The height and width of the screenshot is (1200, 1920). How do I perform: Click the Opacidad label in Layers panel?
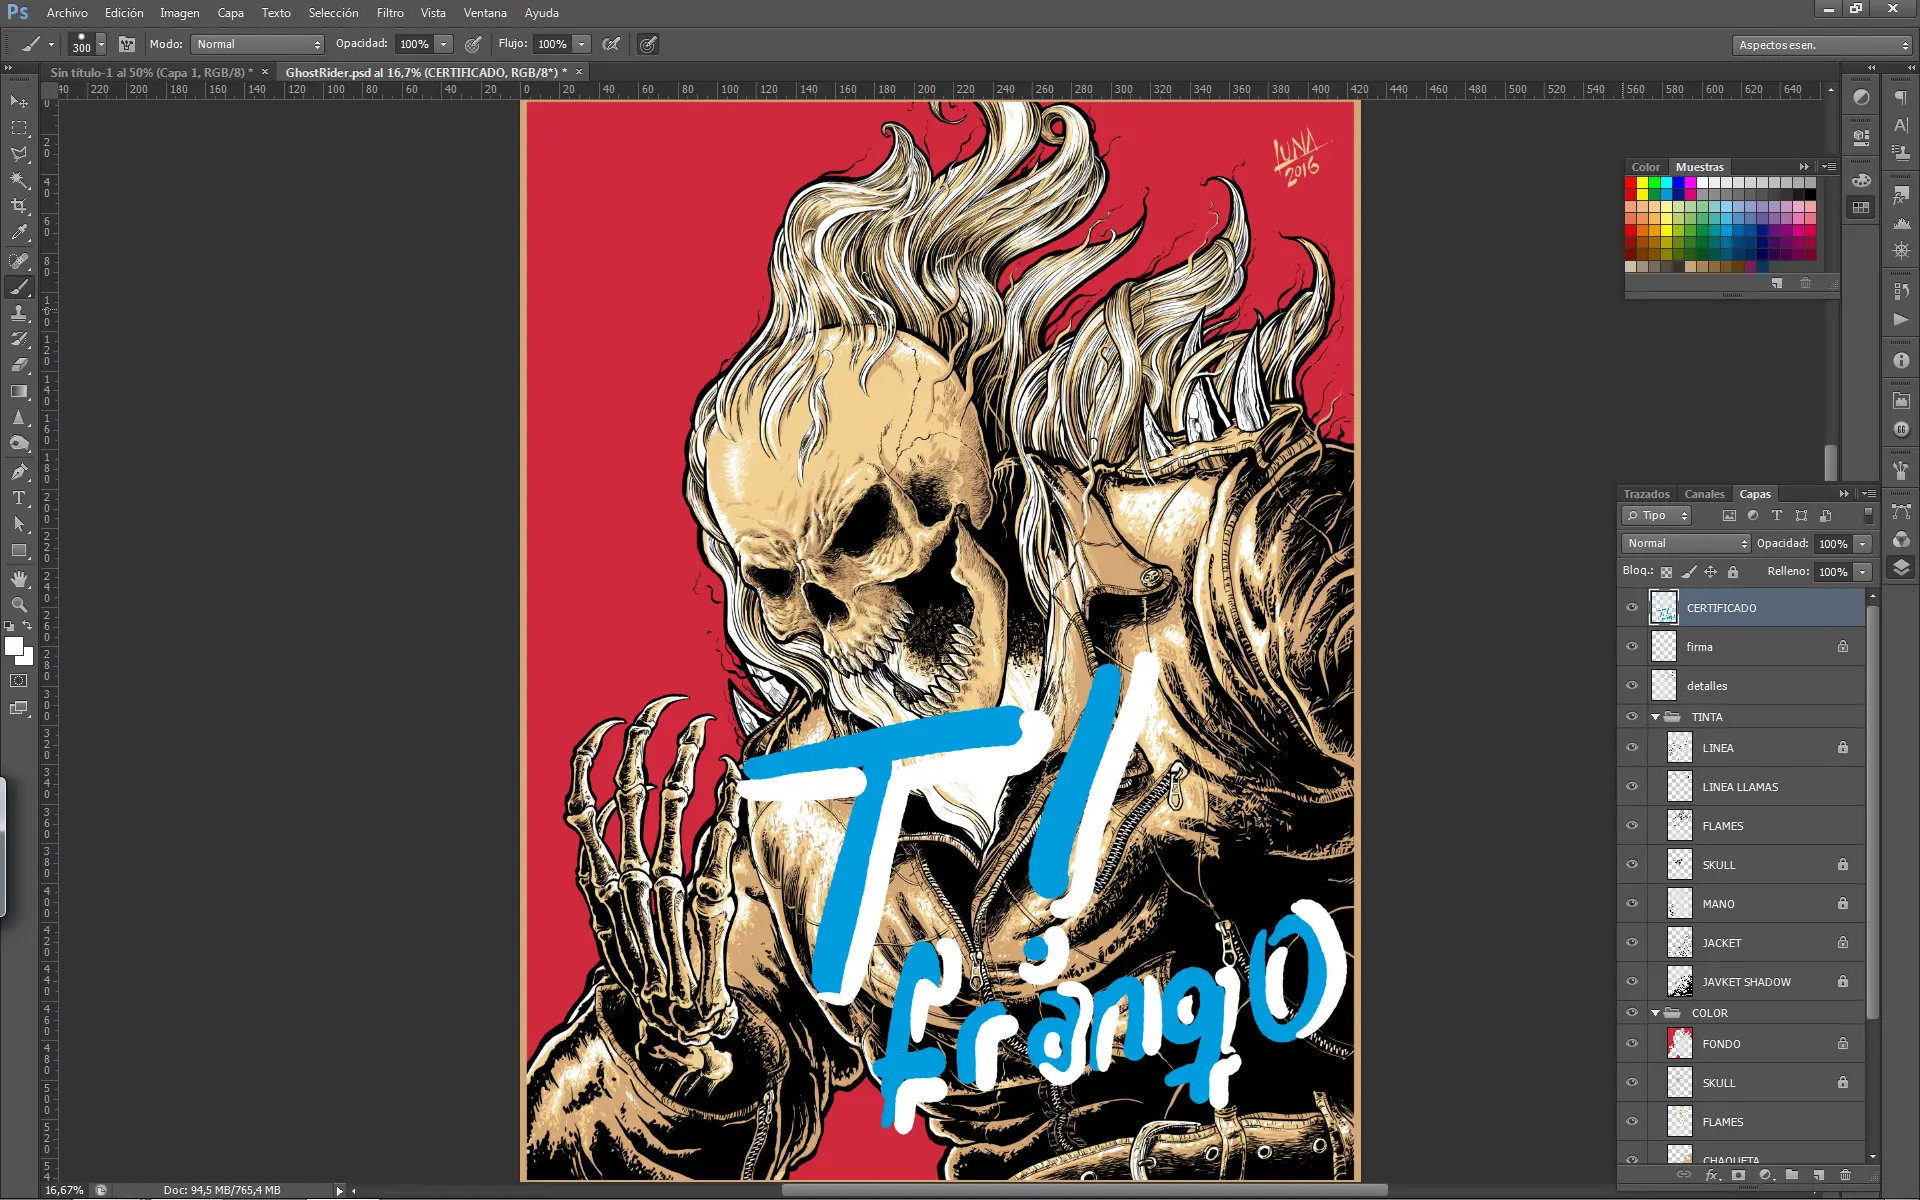click(1783, 544)
